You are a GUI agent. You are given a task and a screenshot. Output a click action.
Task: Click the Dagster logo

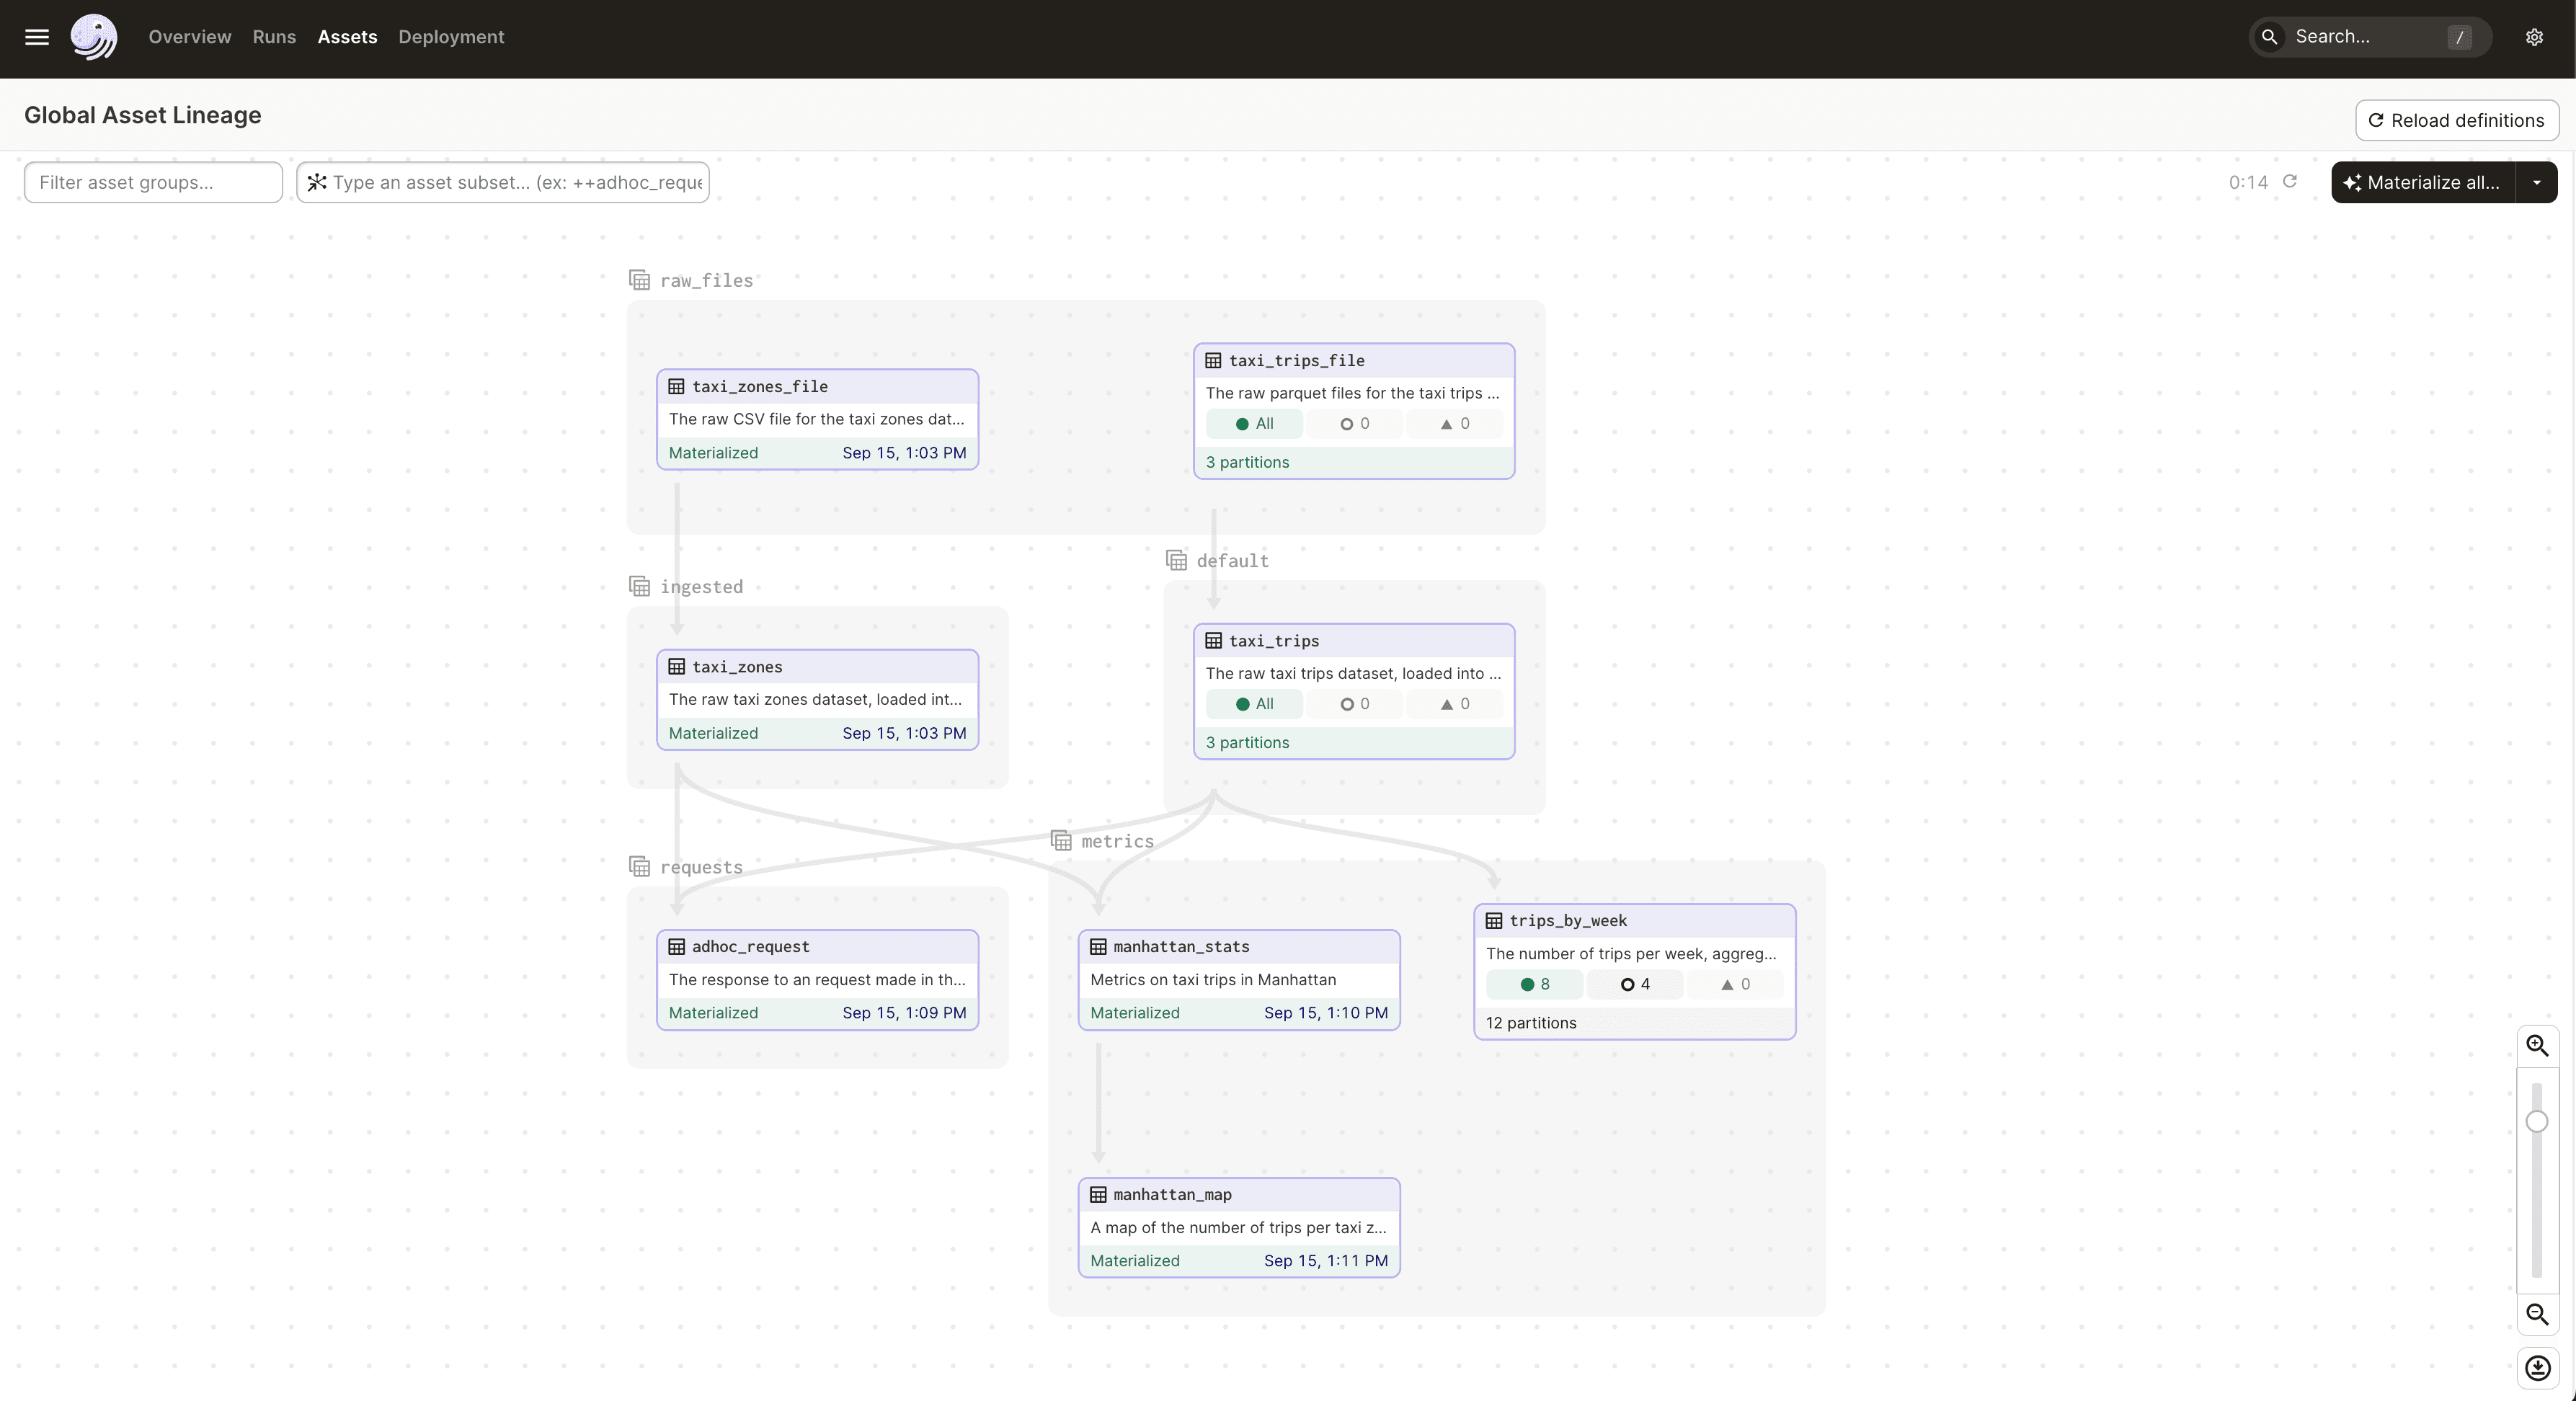coord(93,37)
